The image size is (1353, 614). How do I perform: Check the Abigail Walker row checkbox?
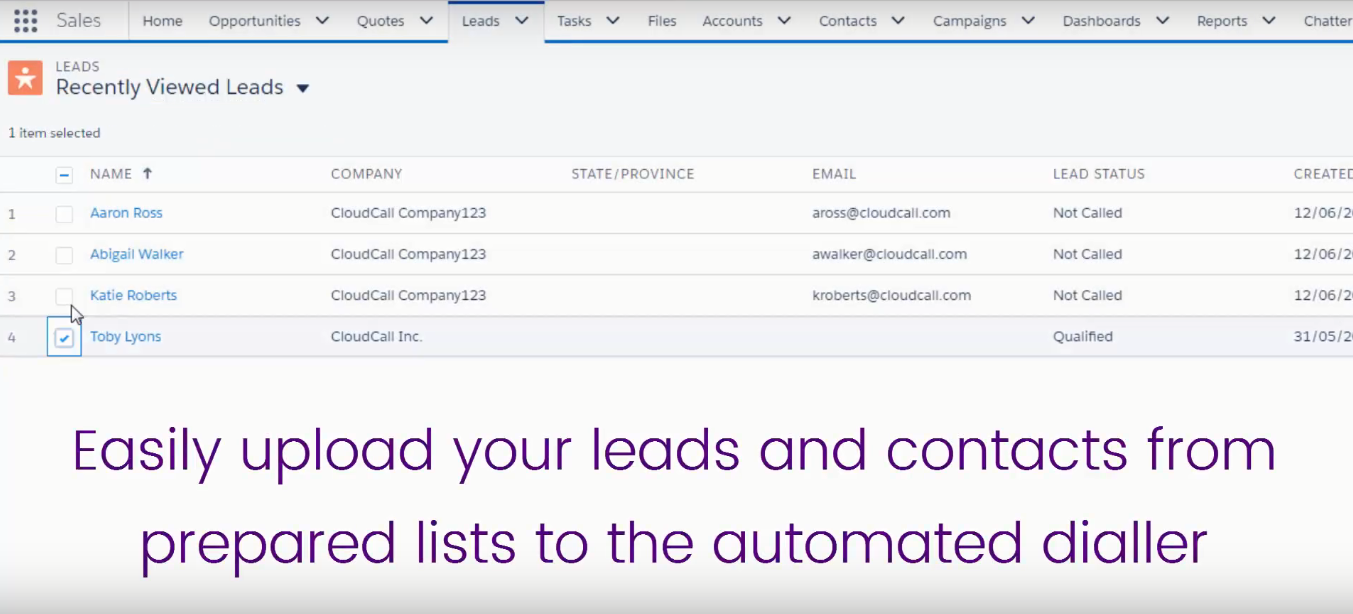64,255
